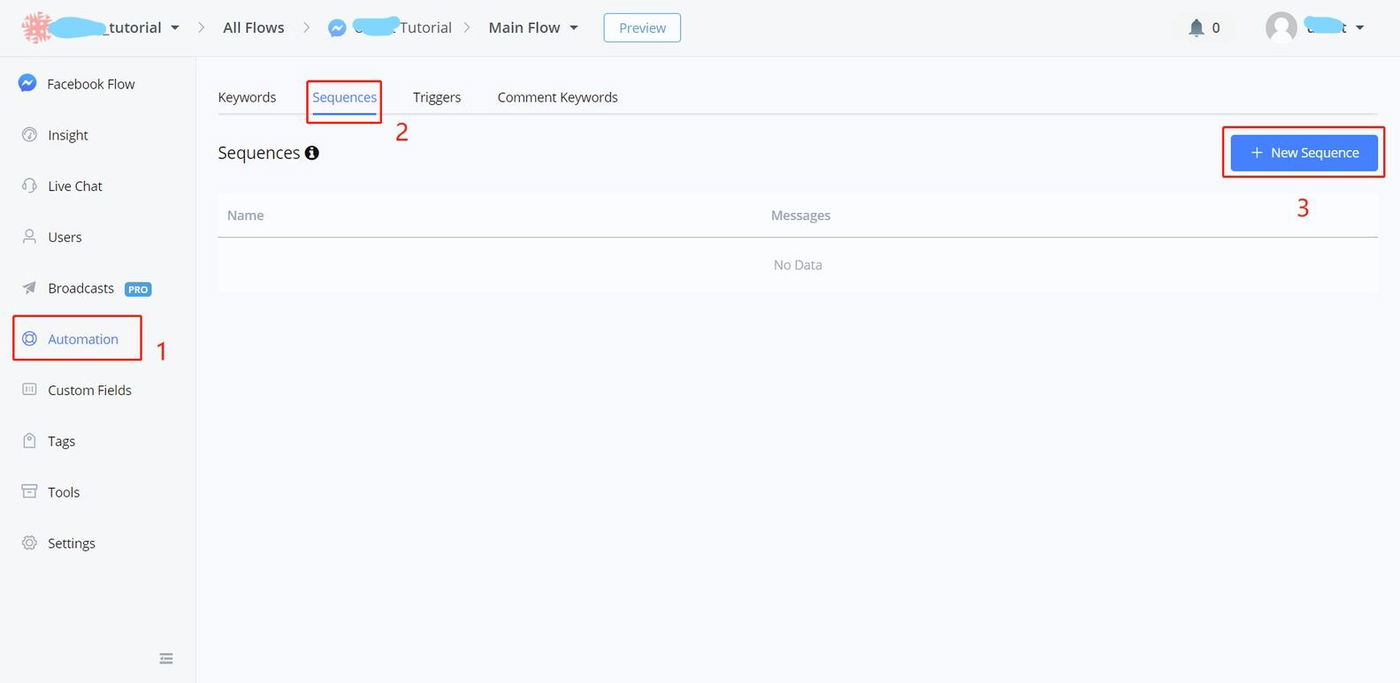Open the account menu dropdown arrow
The width and height of the screenshot is (1400, 683).
(1360, 28)
